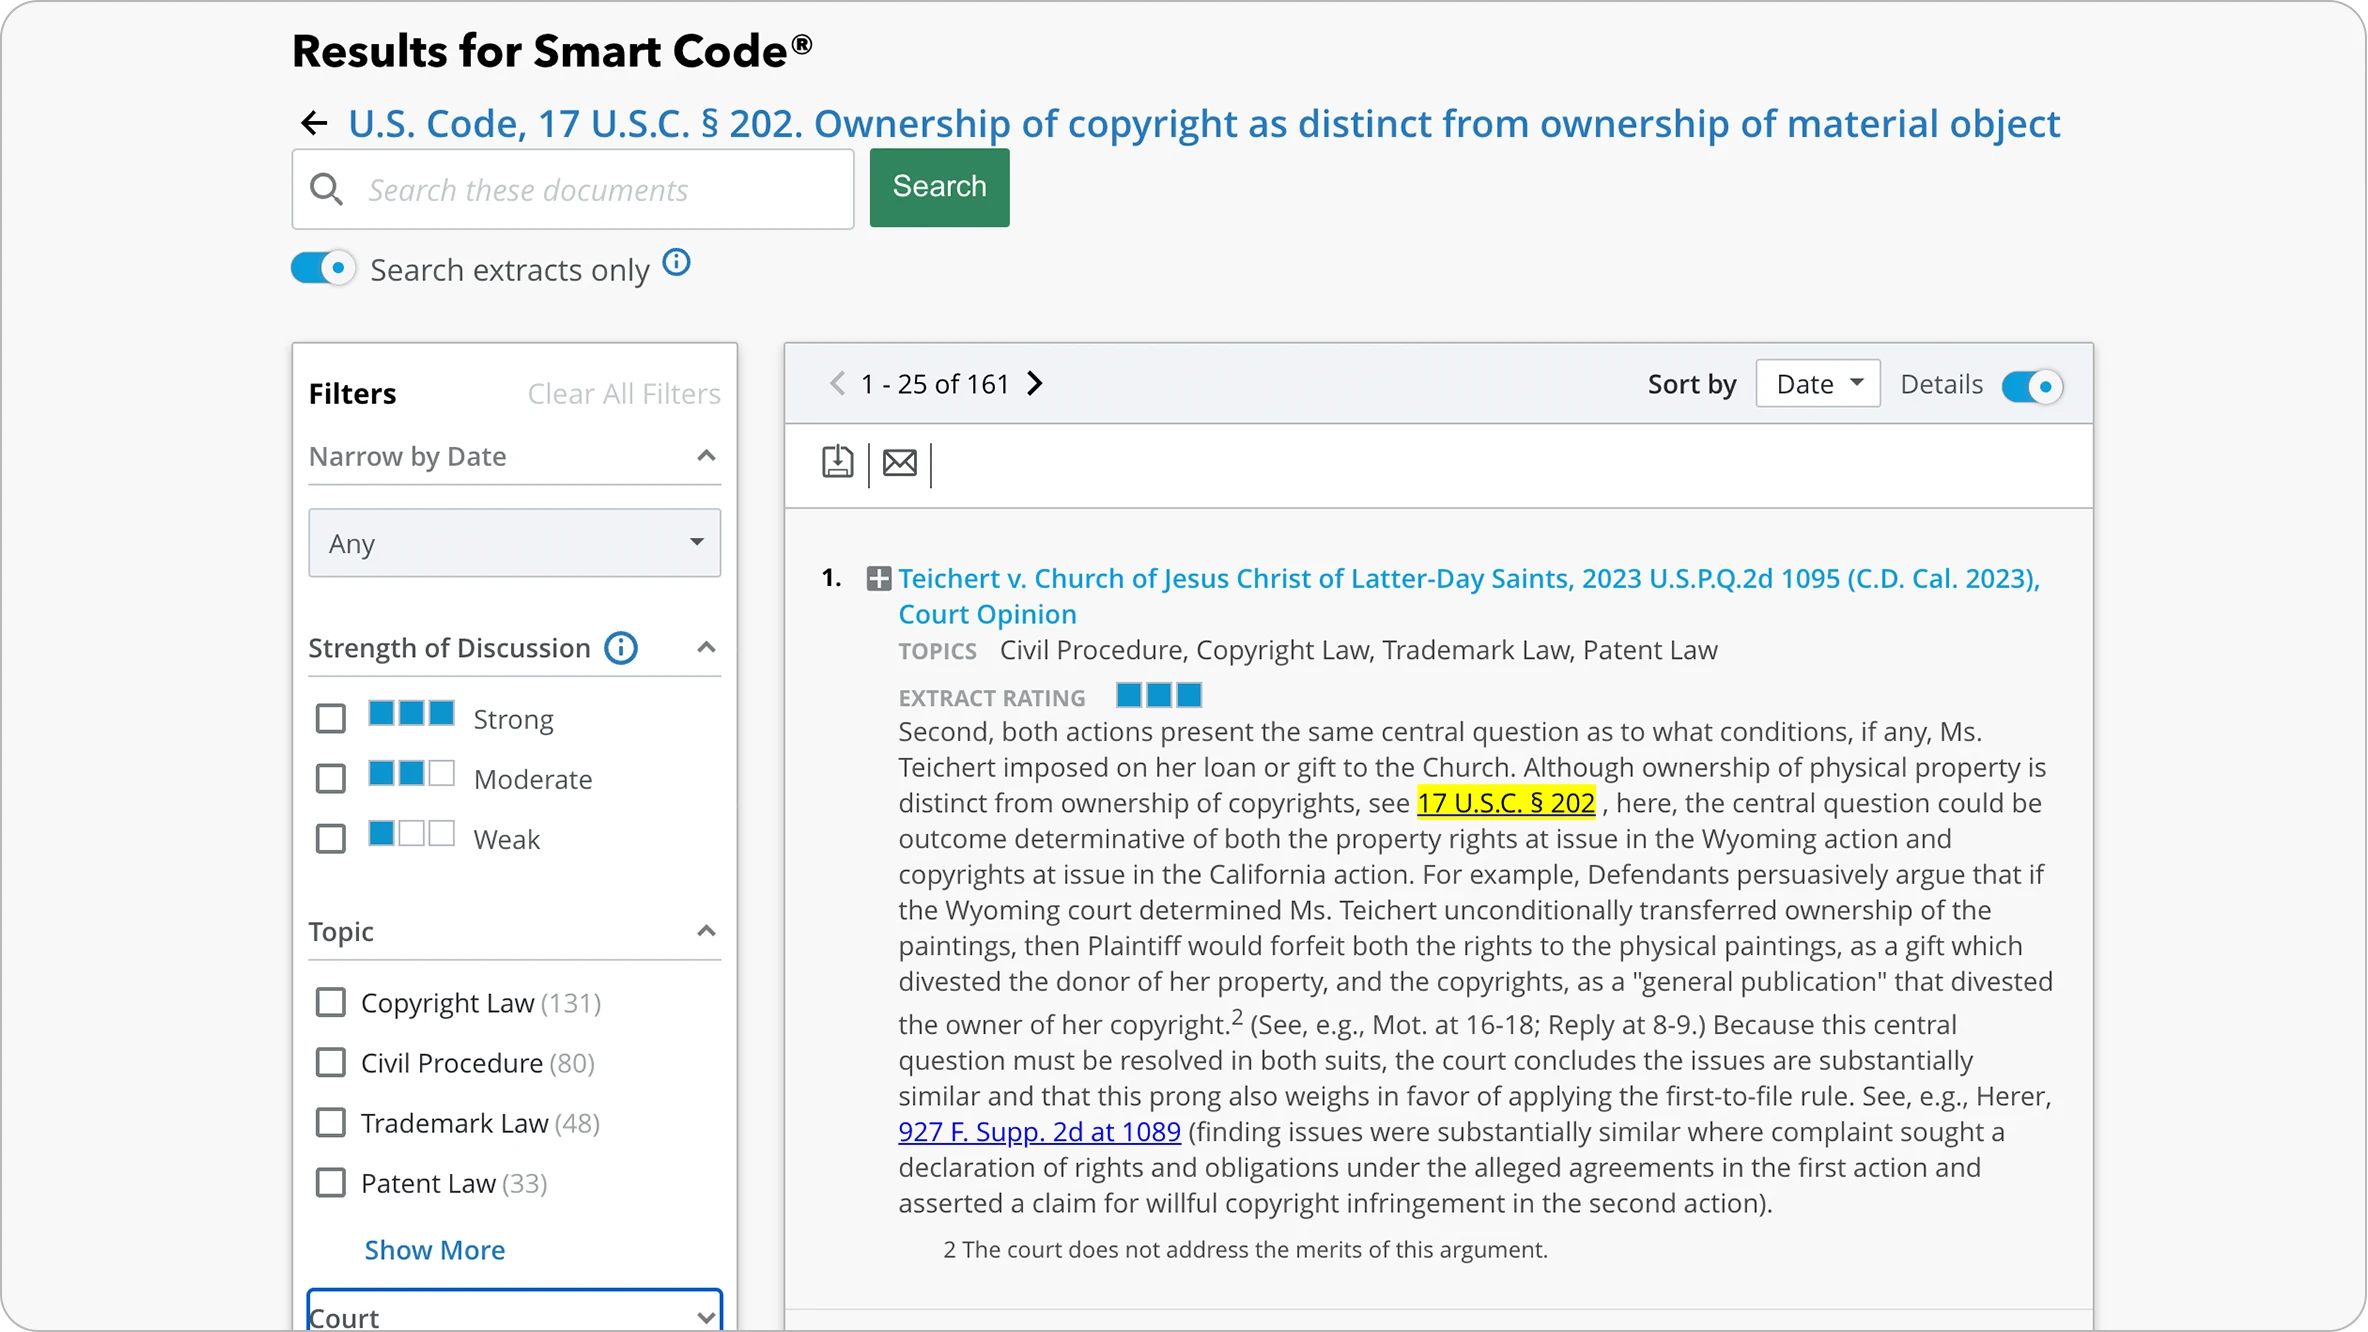2368x1332 pixels.
Task: Open Strength of Discussion info icon
Action: click(621, 648)
